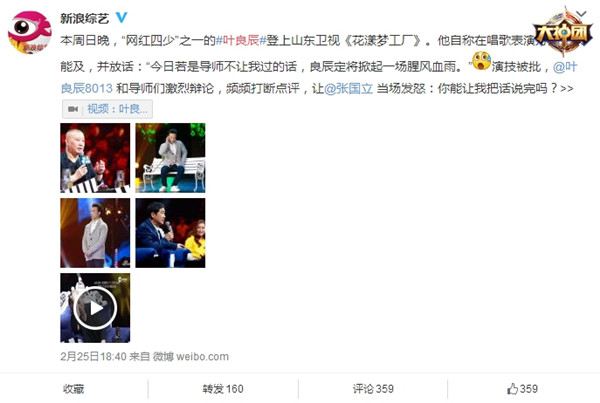The image size is (600, 403).
Task: Open thumbnail of bald man with microphone
Action: (95, 158)
